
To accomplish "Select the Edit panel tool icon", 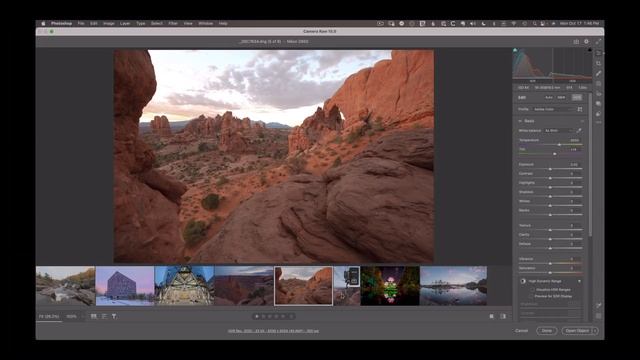I will pos(598,53).
